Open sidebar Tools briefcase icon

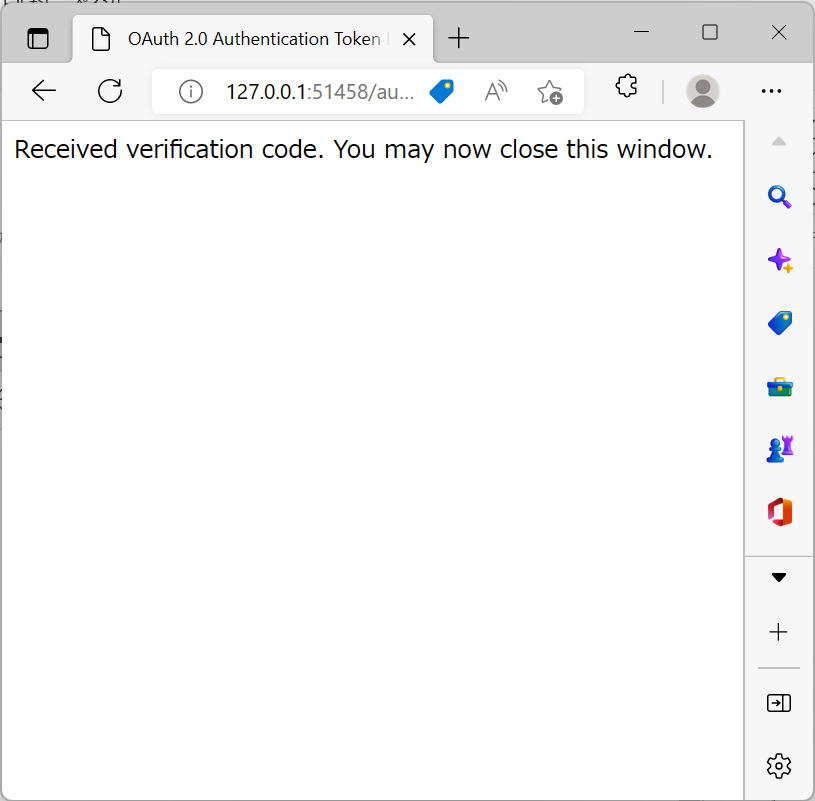780,387
